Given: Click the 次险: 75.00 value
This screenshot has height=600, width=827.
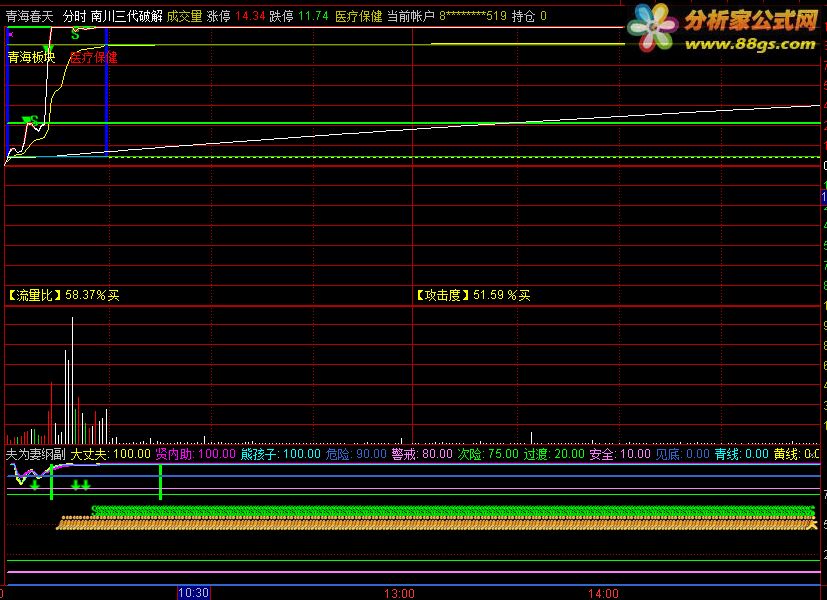Looking at the screenshot, I should [488, 454].
